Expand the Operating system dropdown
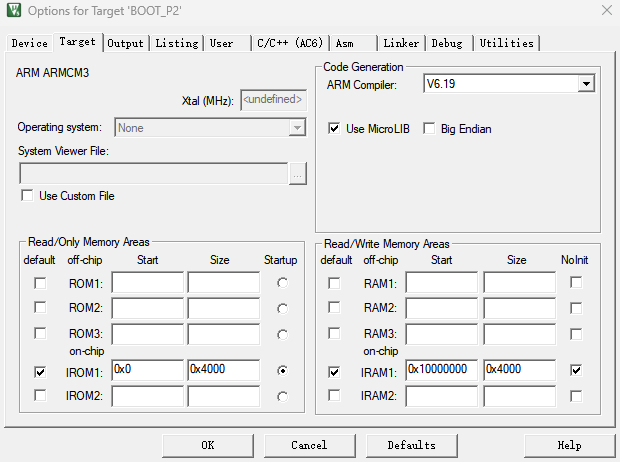The width and height of the screenshot is (620, 462). tap(296, 128)
